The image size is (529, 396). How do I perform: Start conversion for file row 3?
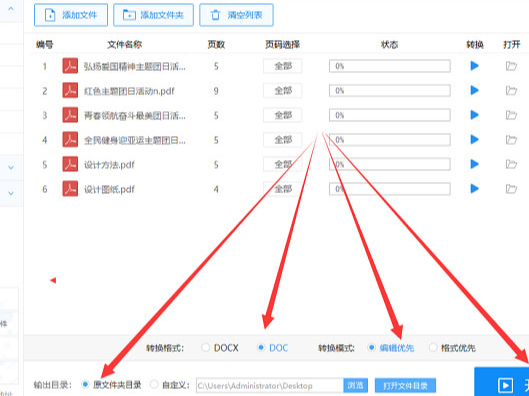(474, 115)
